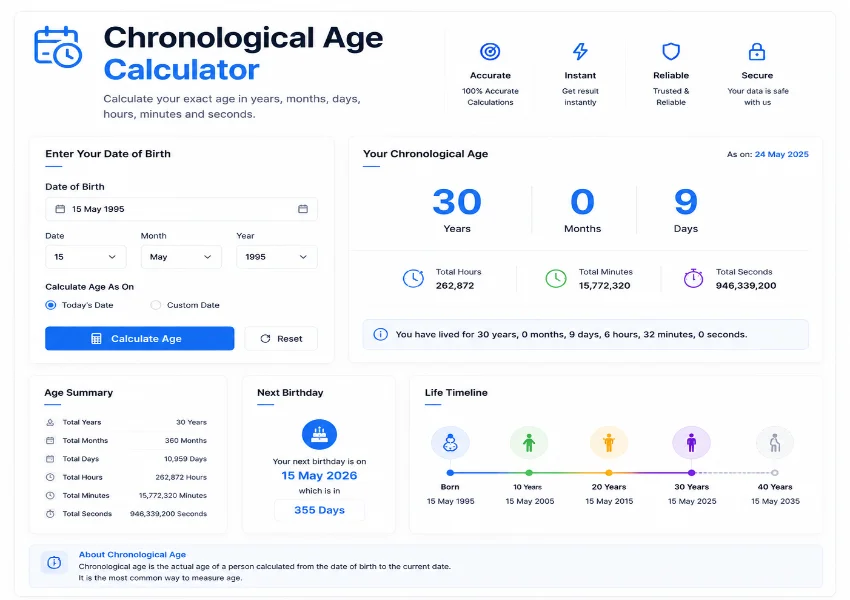Click the Total Months calendar icon in summary

point(50,441)
